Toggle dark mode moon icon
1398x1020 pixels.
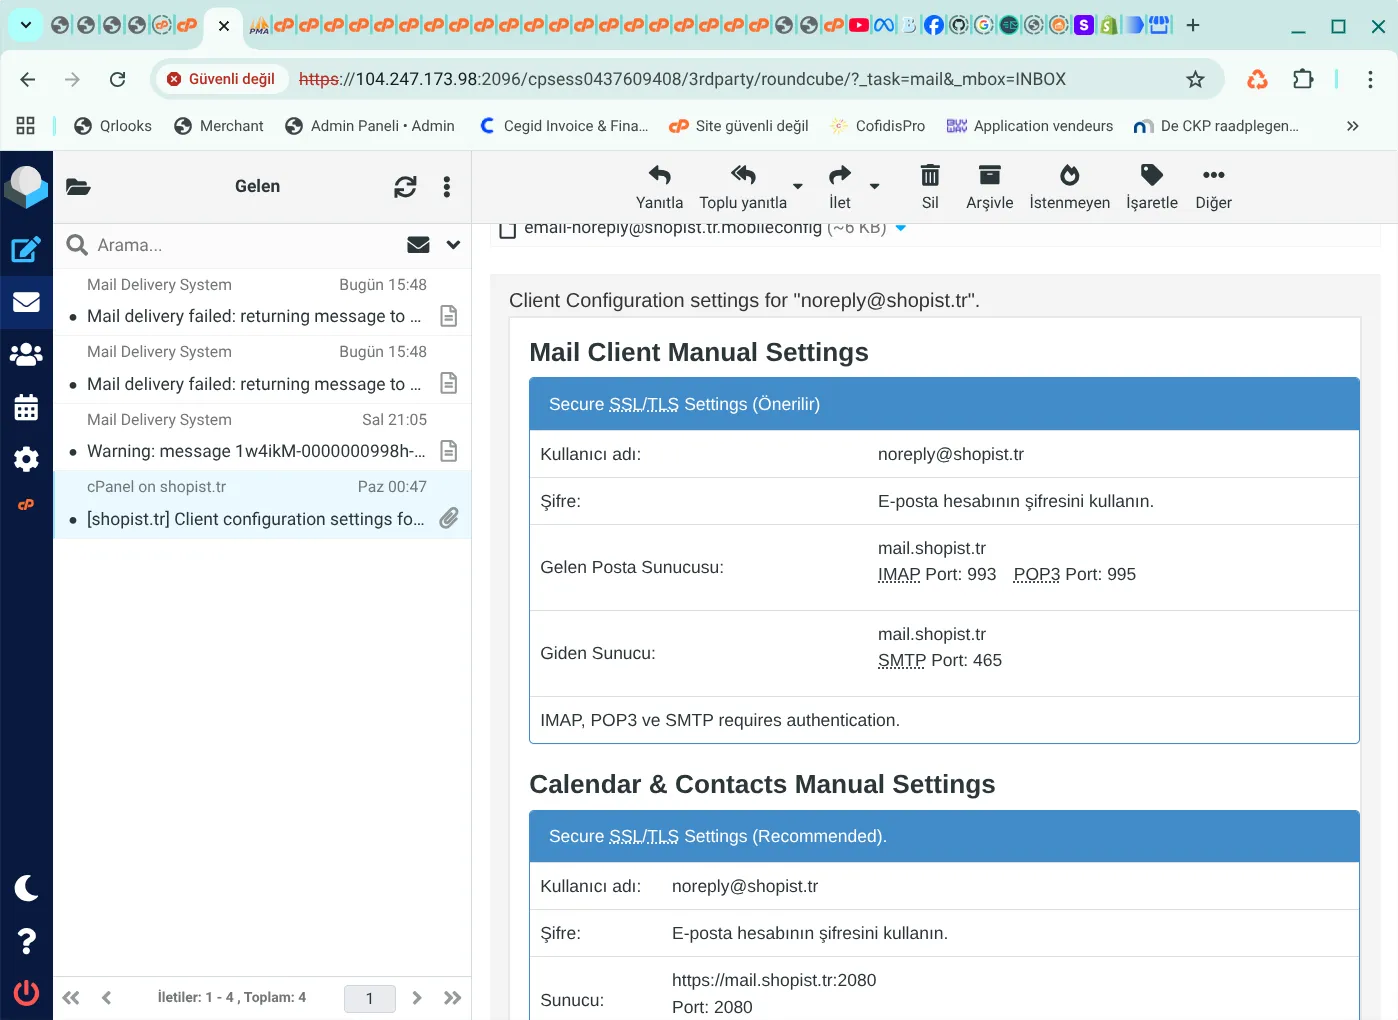(26, 888)
